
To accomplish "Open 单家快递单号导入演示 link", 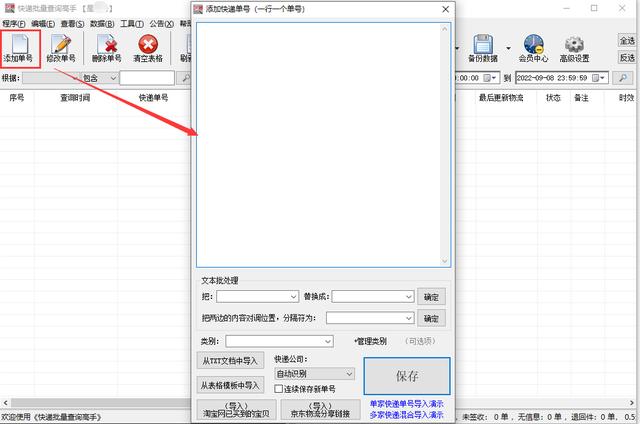I will pos(410,404).
